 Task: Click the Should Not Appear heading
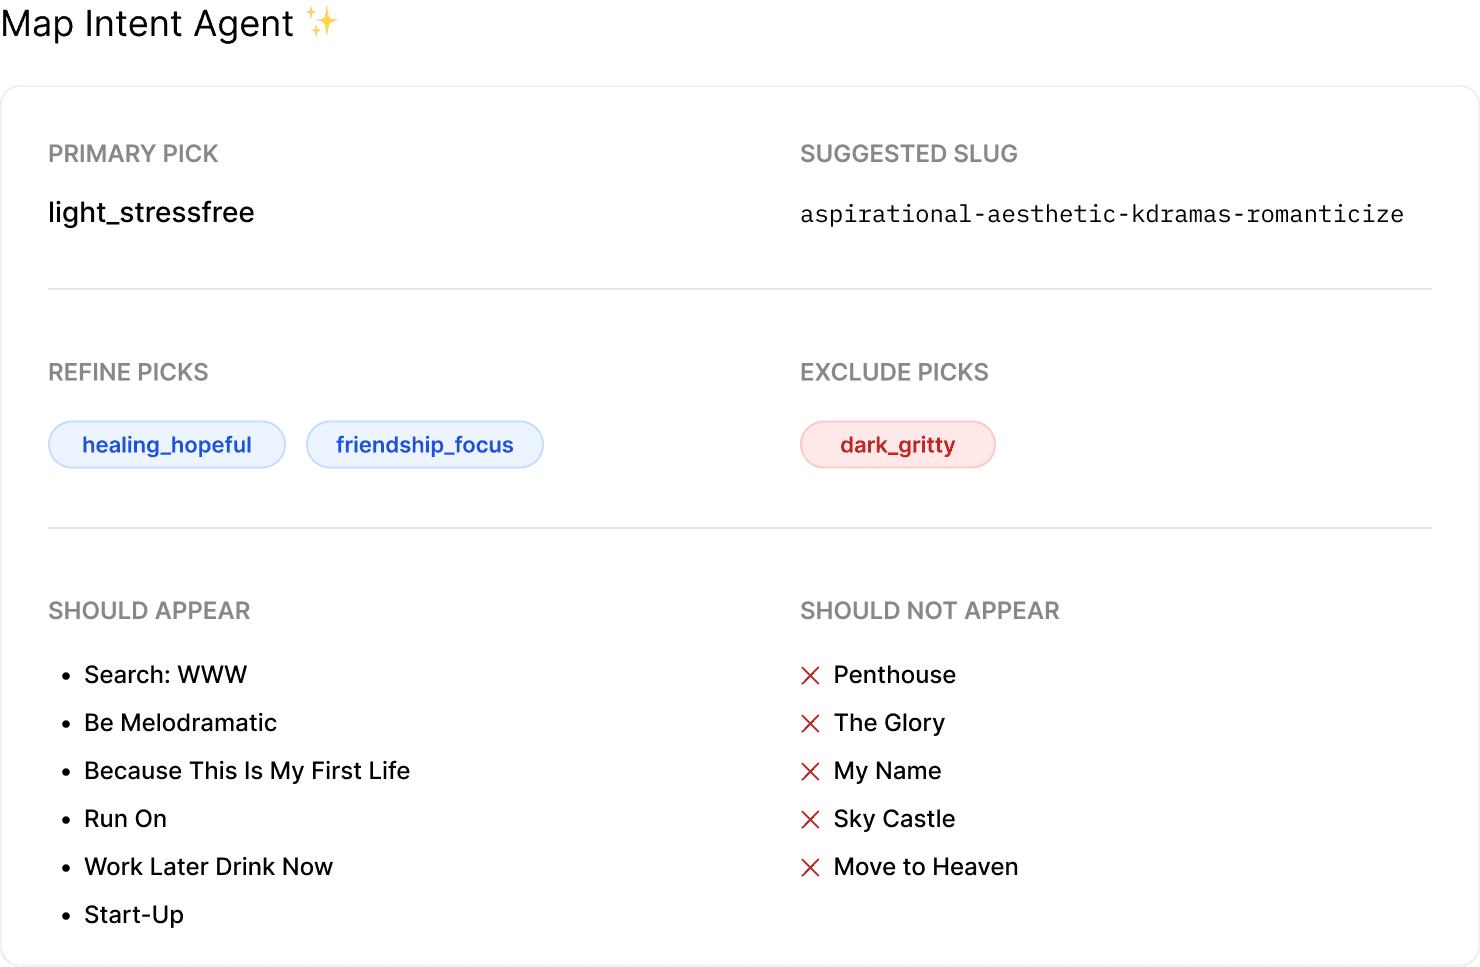[929, 611]
